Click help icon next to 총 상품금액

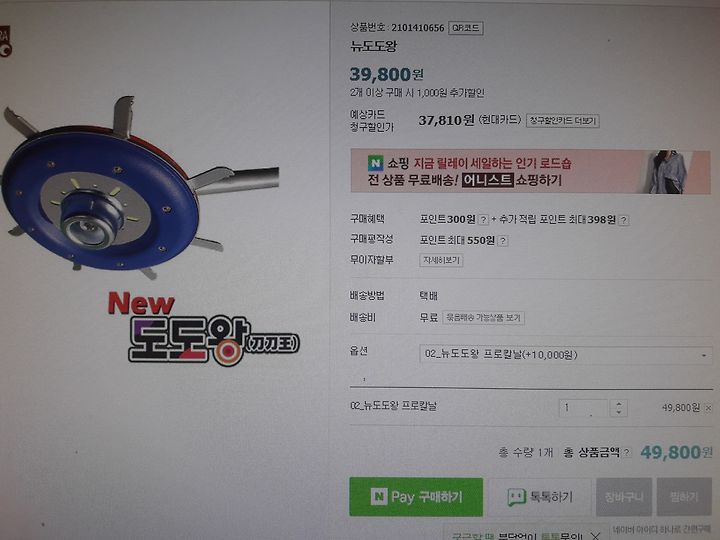coord(627,453)
